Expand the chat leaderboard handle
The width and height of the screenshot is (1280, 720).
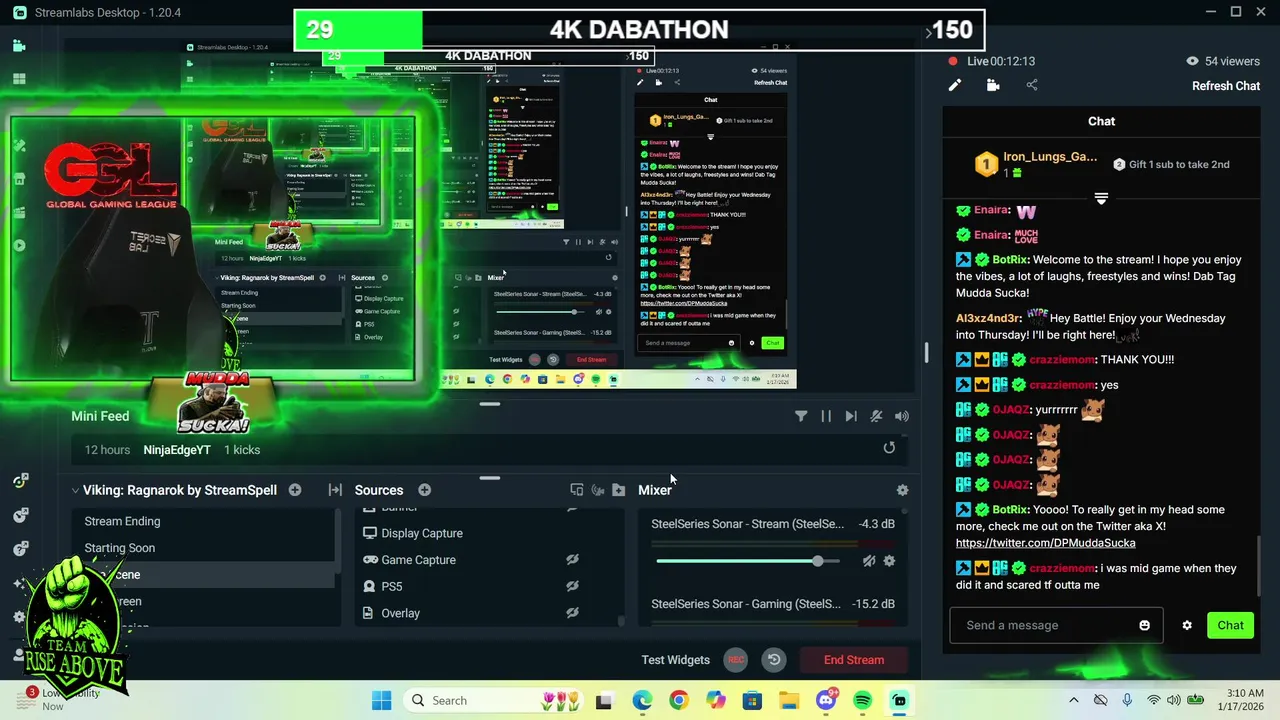coord(1101,198)
